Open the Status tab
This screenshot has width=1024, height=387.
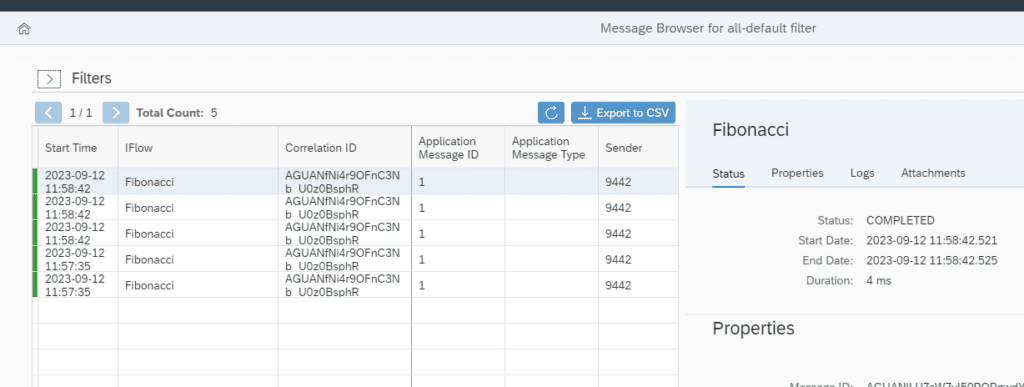tap(728, 174)
